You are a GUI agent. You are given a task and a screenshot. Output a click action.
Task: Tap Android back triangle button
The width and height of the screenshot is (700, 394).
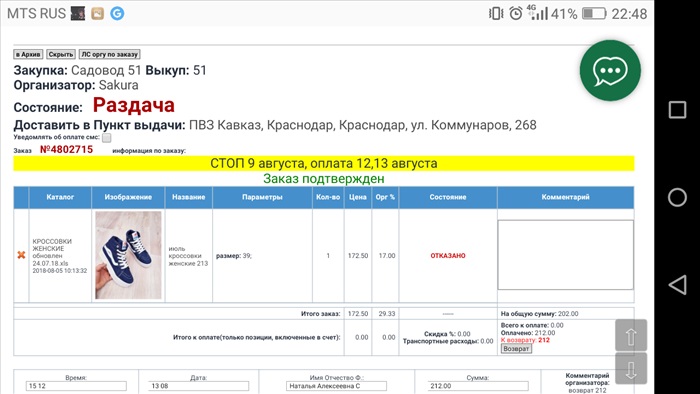677,284
